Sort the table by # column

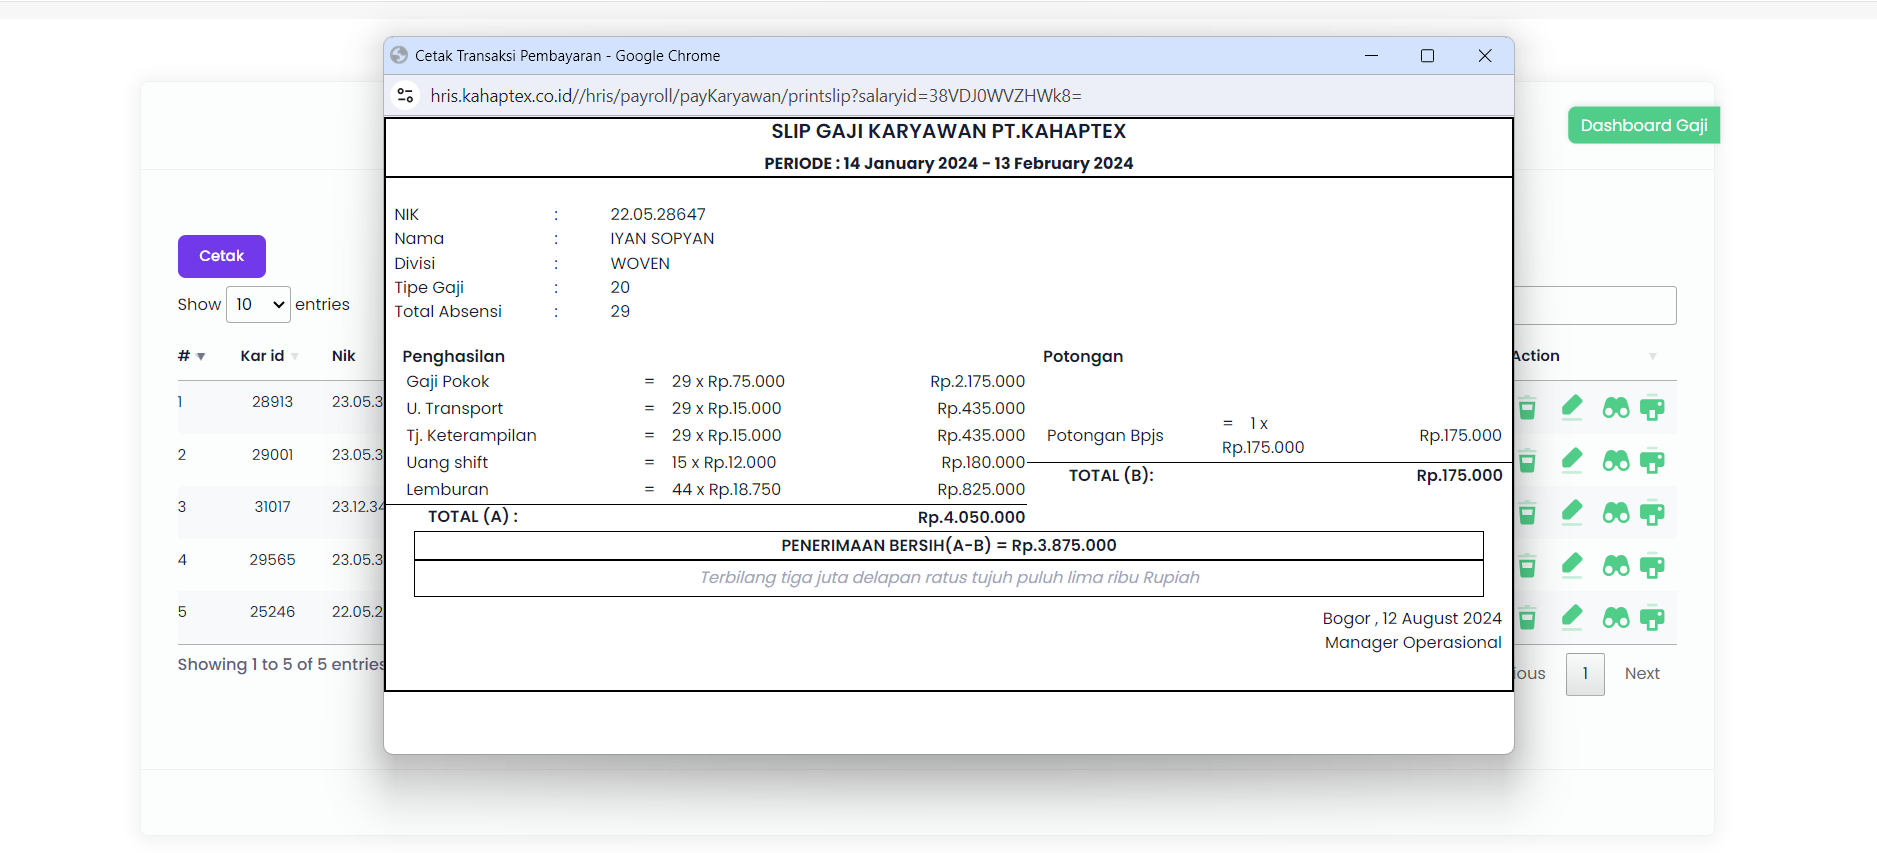point(191,356)
